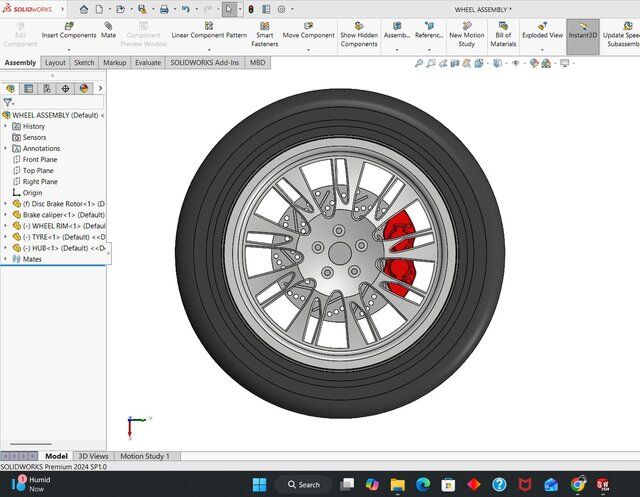Create a New document
Screen dimensions: 640x497
(99, 9)
